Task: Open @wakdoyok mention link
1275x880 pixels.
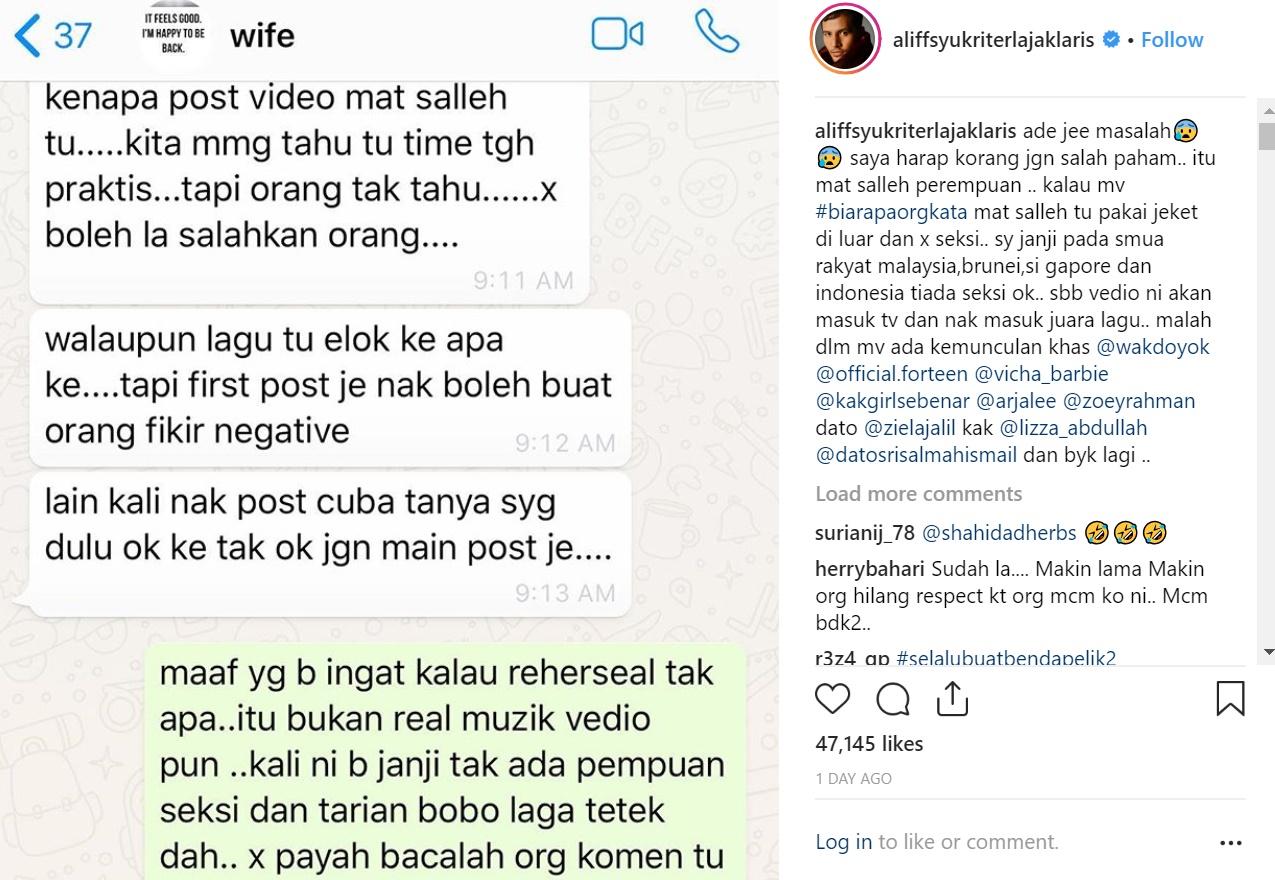Action: [x=1153, y=347]
